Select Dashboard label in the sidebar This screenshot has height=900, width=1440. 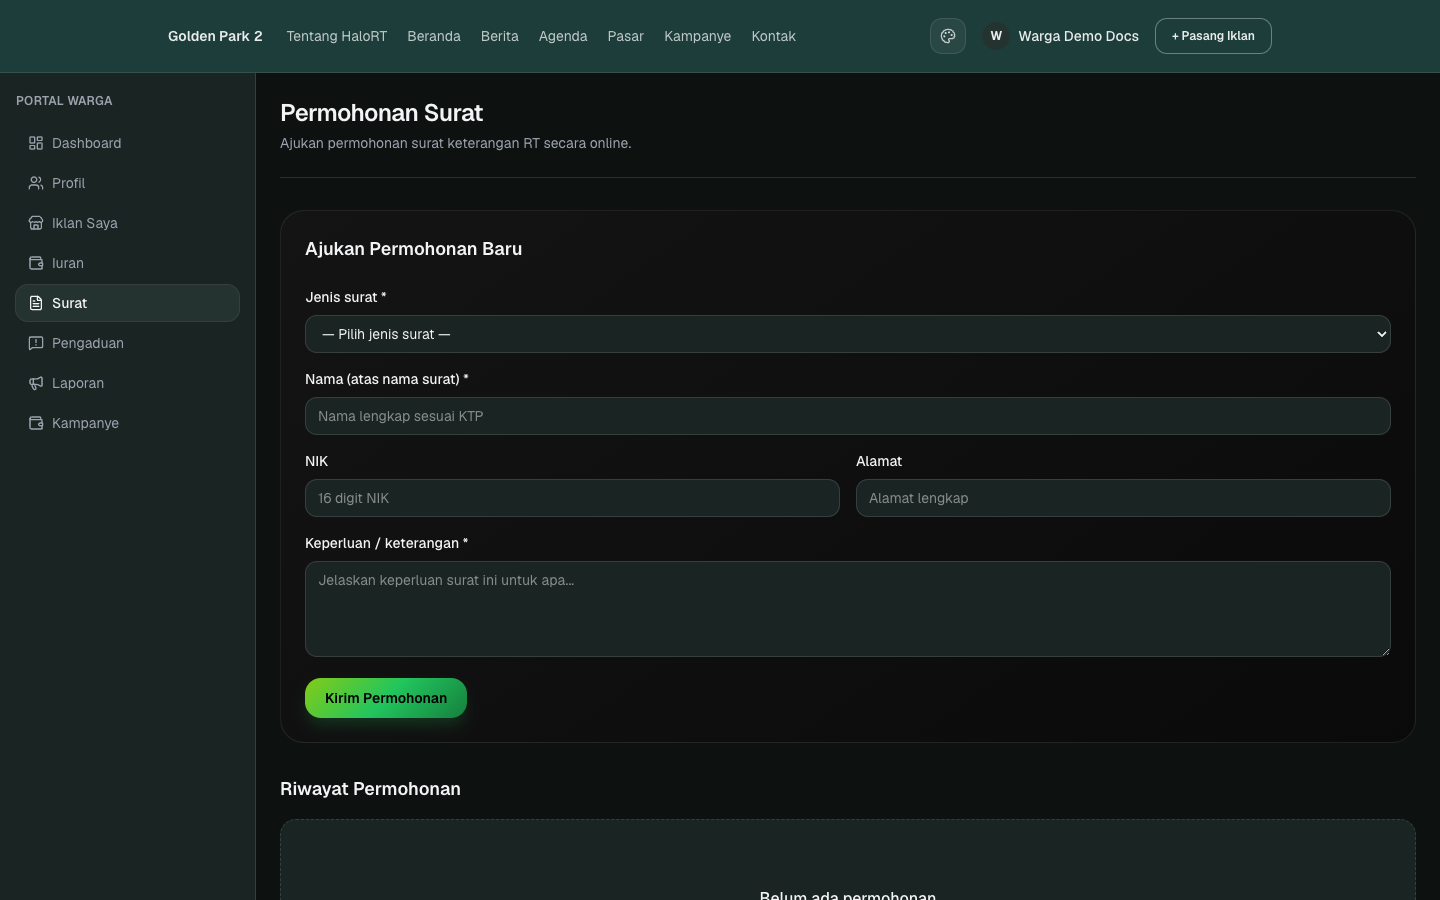pyautogui.click(x=87, y=143)
